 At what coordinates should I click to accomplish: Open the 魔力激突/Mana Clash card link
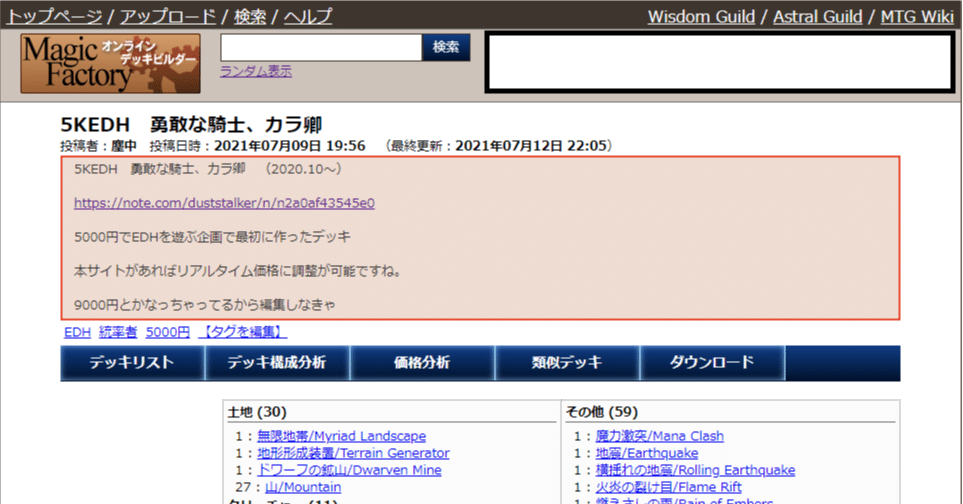pyautogui.click(x=660, y=436)
